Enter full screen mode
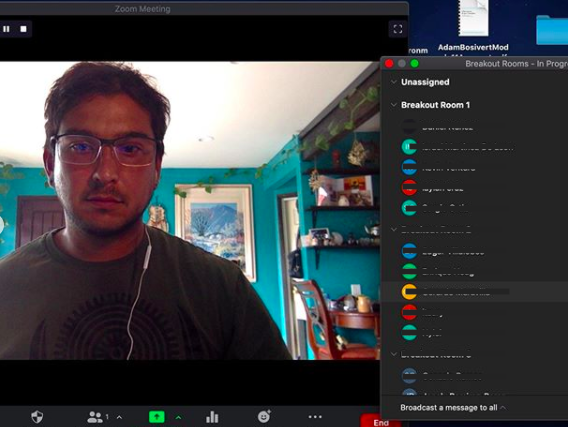This screenshot has height=427, width=568. (x=398, y=29)
